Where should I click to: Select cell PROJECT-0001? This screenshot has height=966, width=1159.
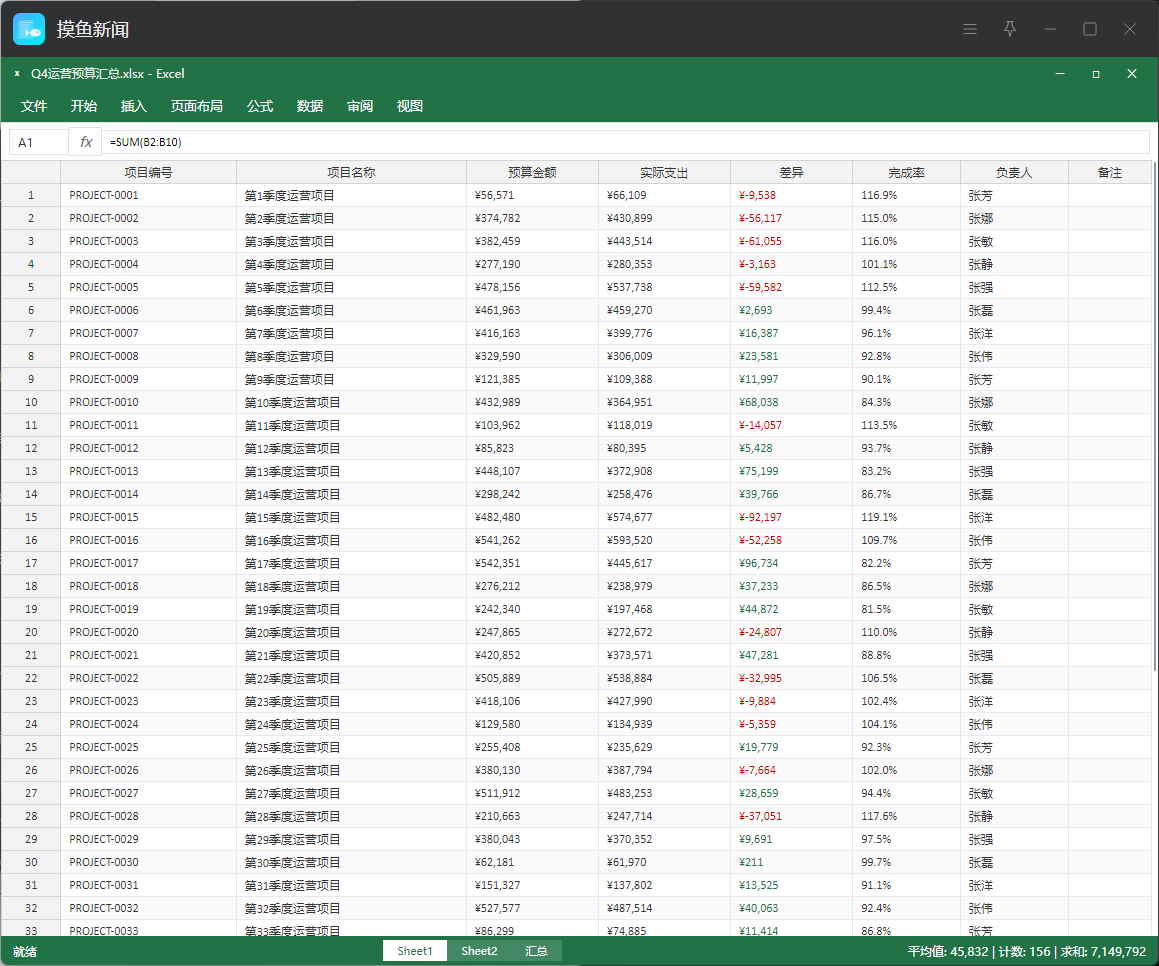click(x=149, y=195)
